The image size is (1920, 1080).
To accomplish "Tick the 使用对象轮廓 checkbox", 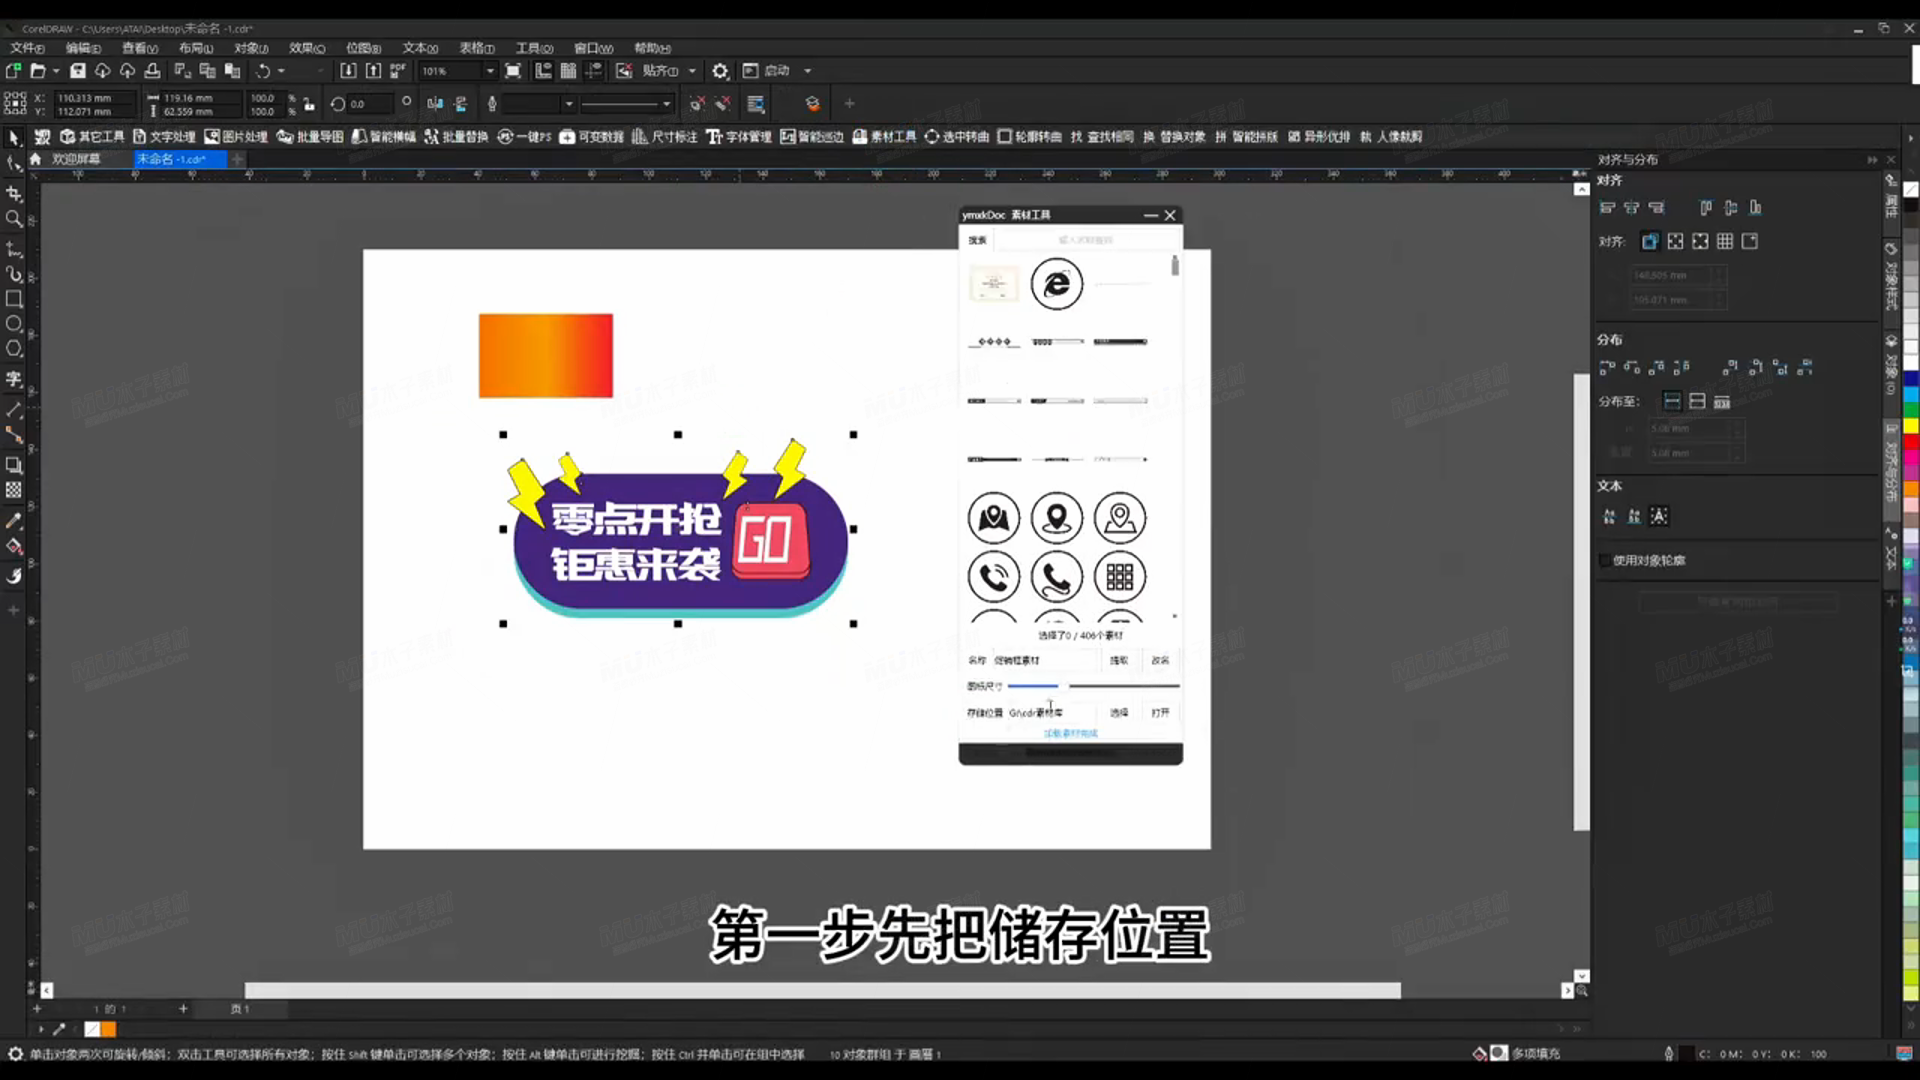I will coord(1605,561).
